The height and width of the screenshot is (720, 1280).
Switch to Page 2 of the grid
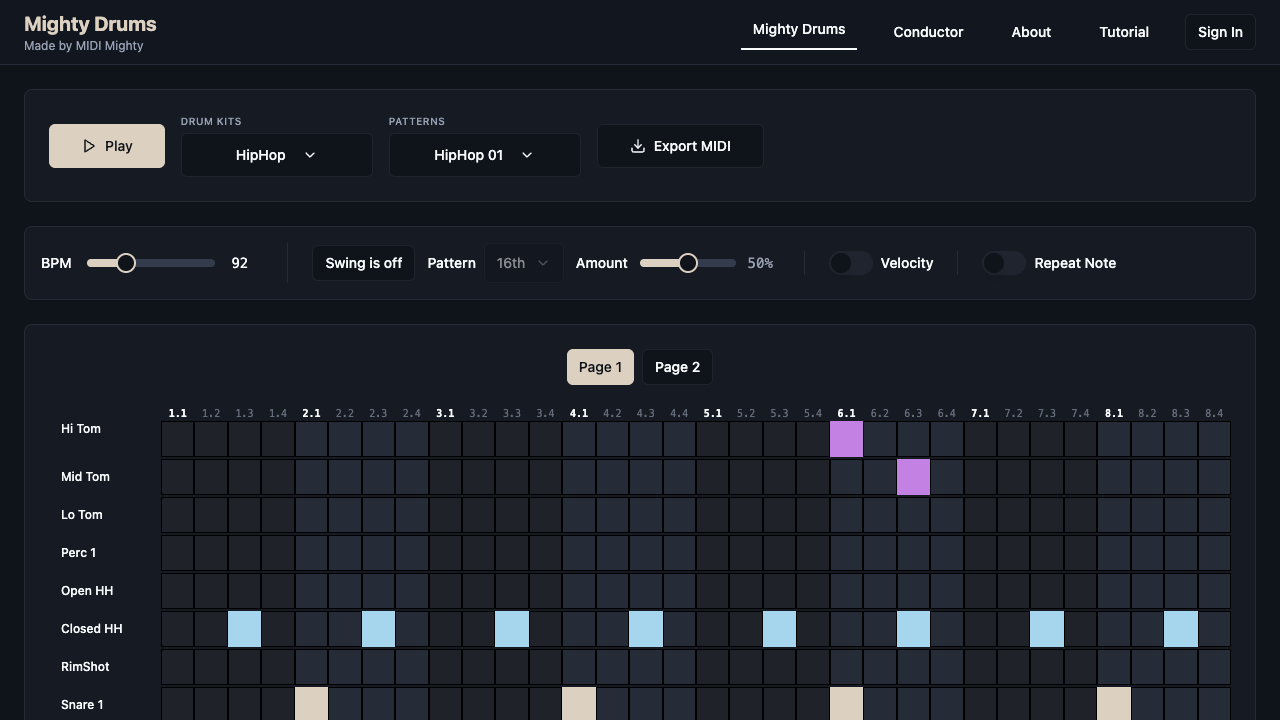pyautogui.click(x=677, y=367)
